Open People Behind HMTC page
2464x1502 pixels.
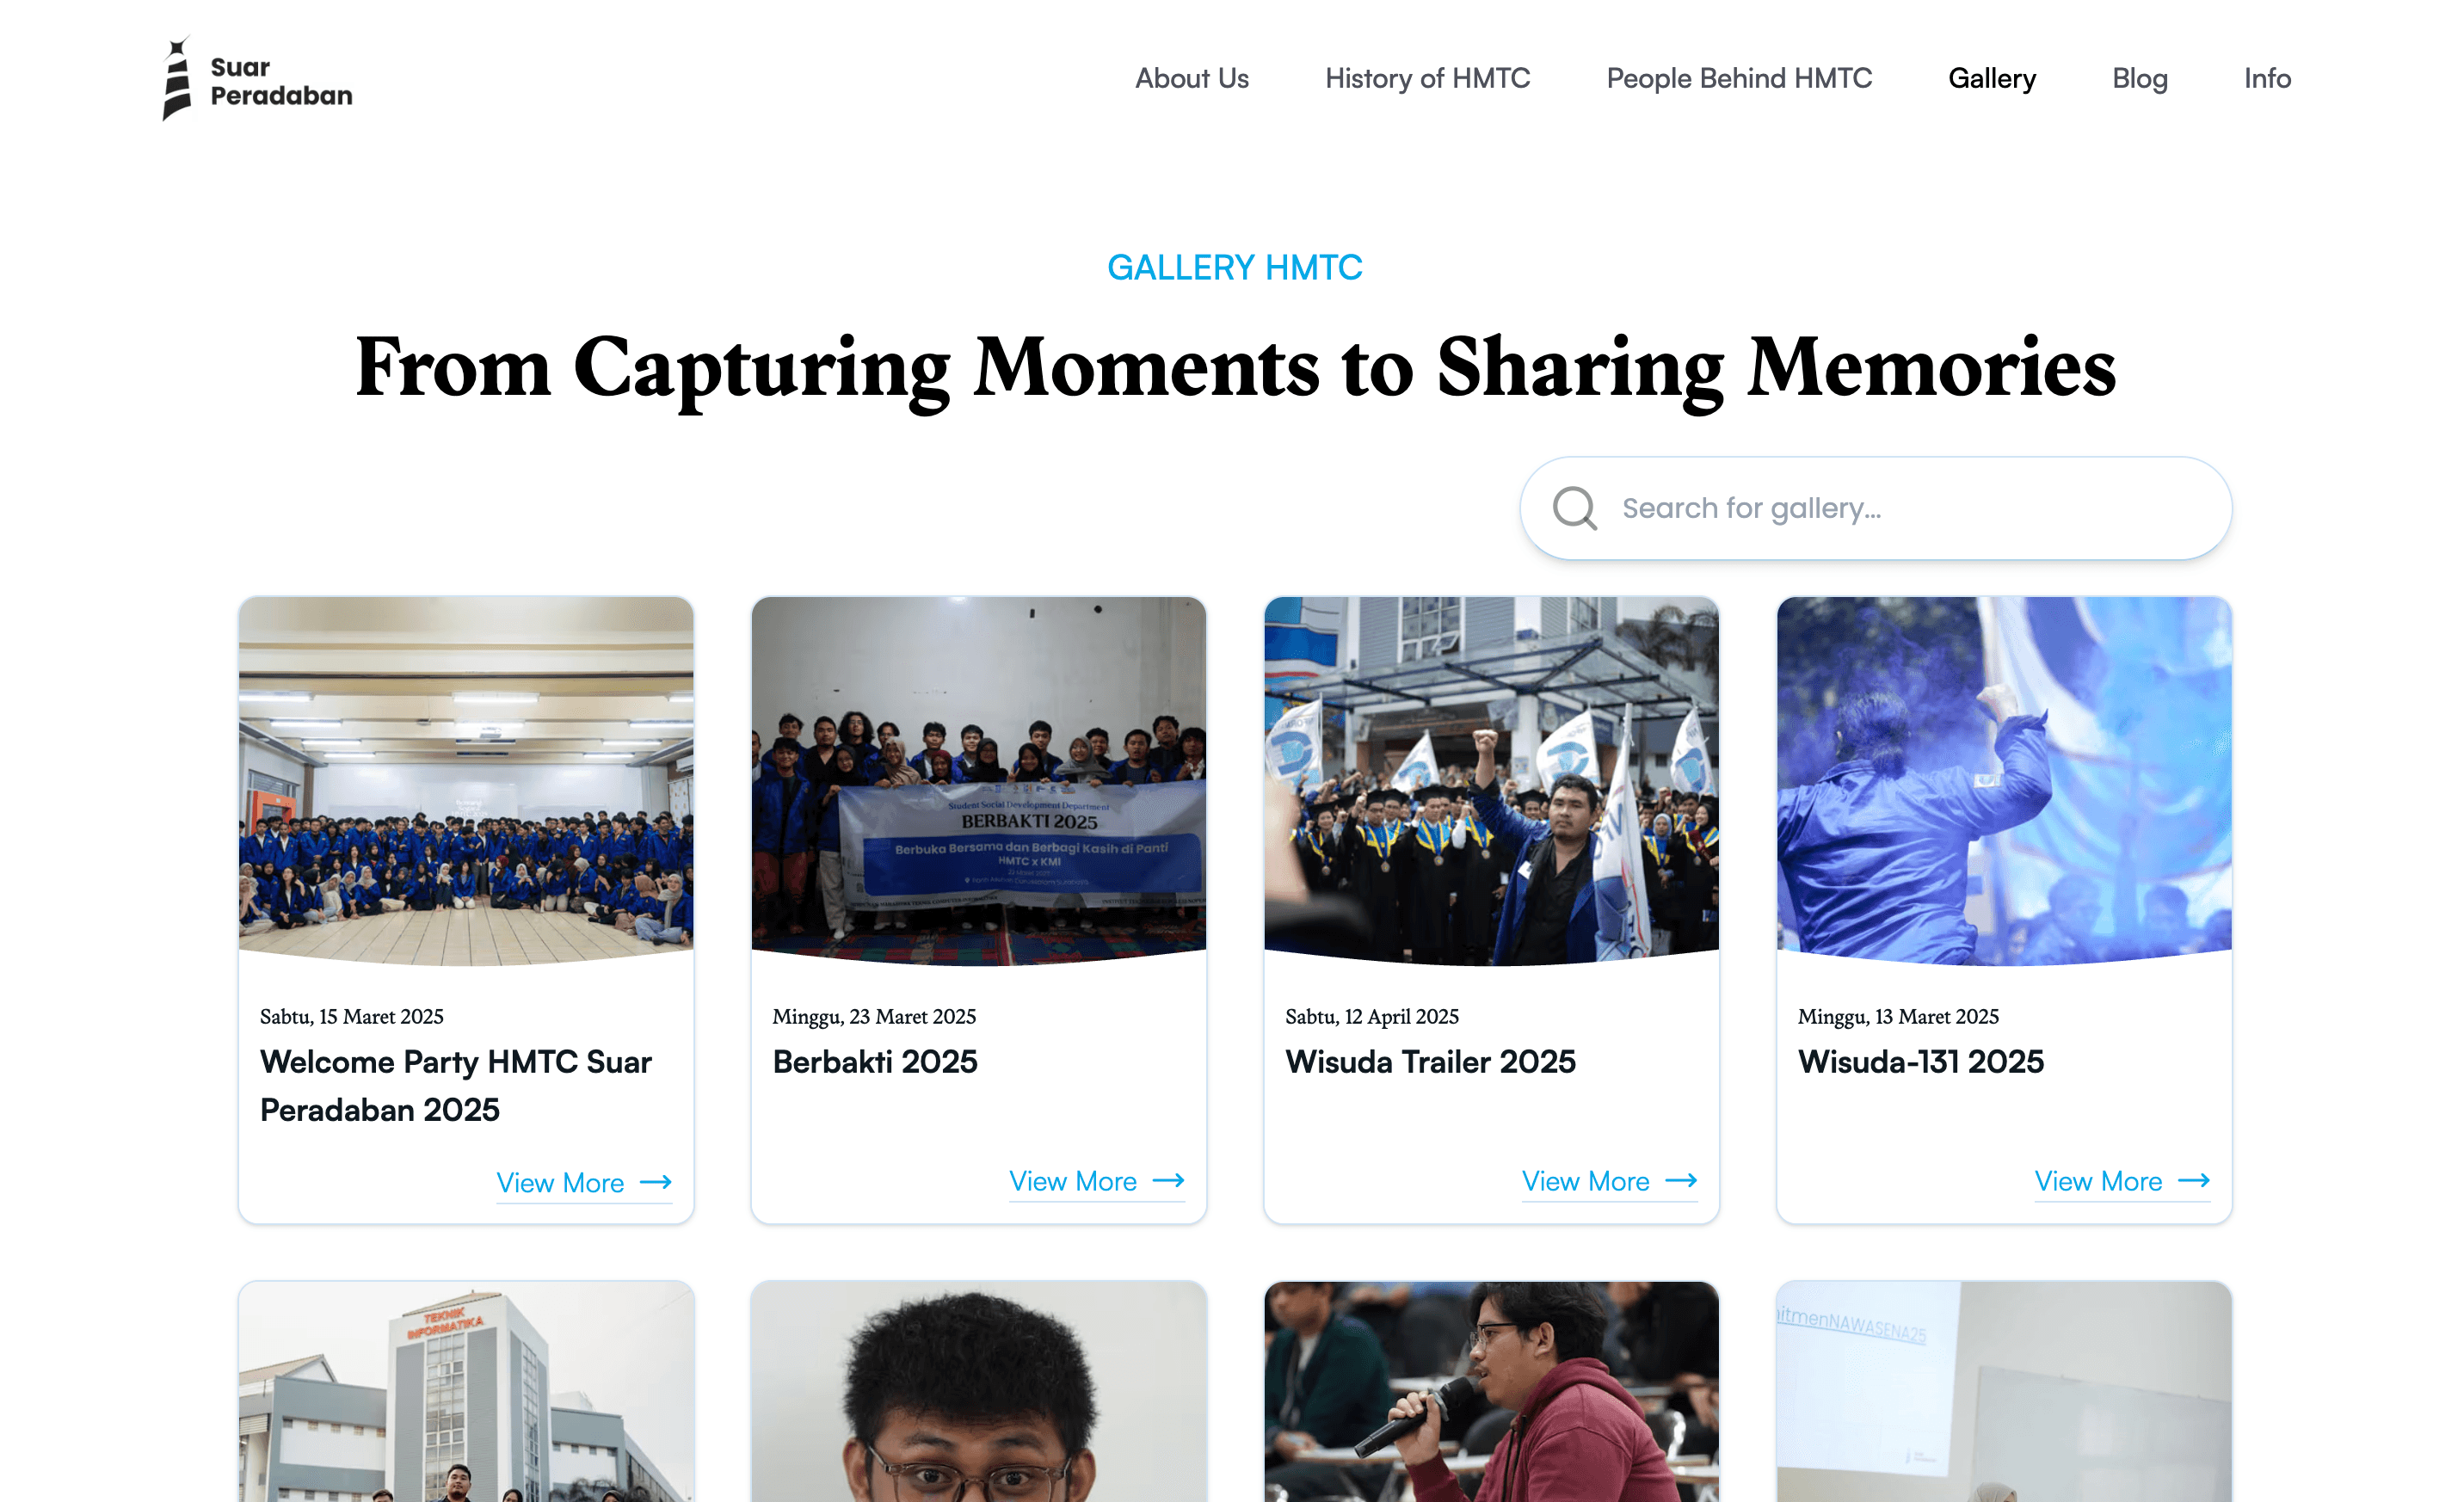coord(1739,78)
